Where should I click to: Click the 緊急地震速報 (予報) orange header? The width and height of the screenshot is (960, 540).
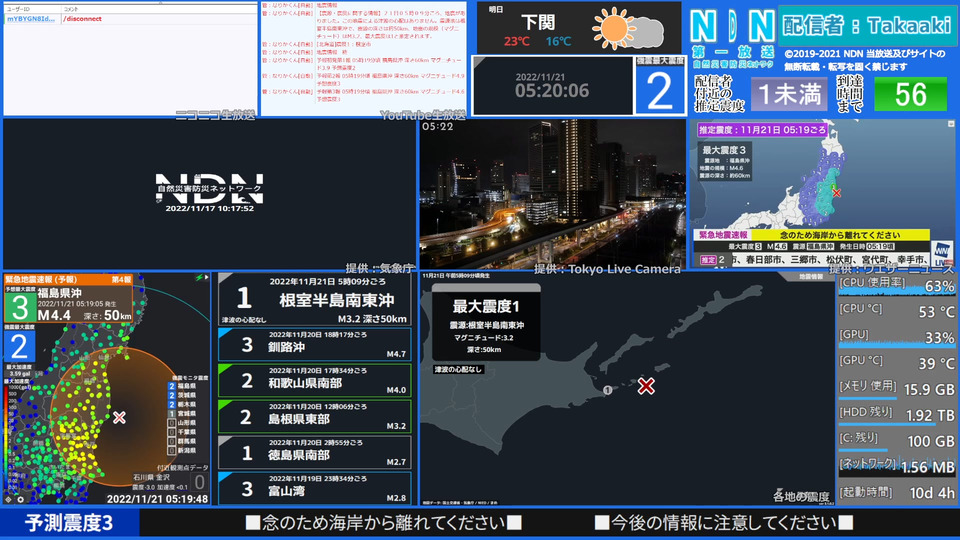coord(69,279)
